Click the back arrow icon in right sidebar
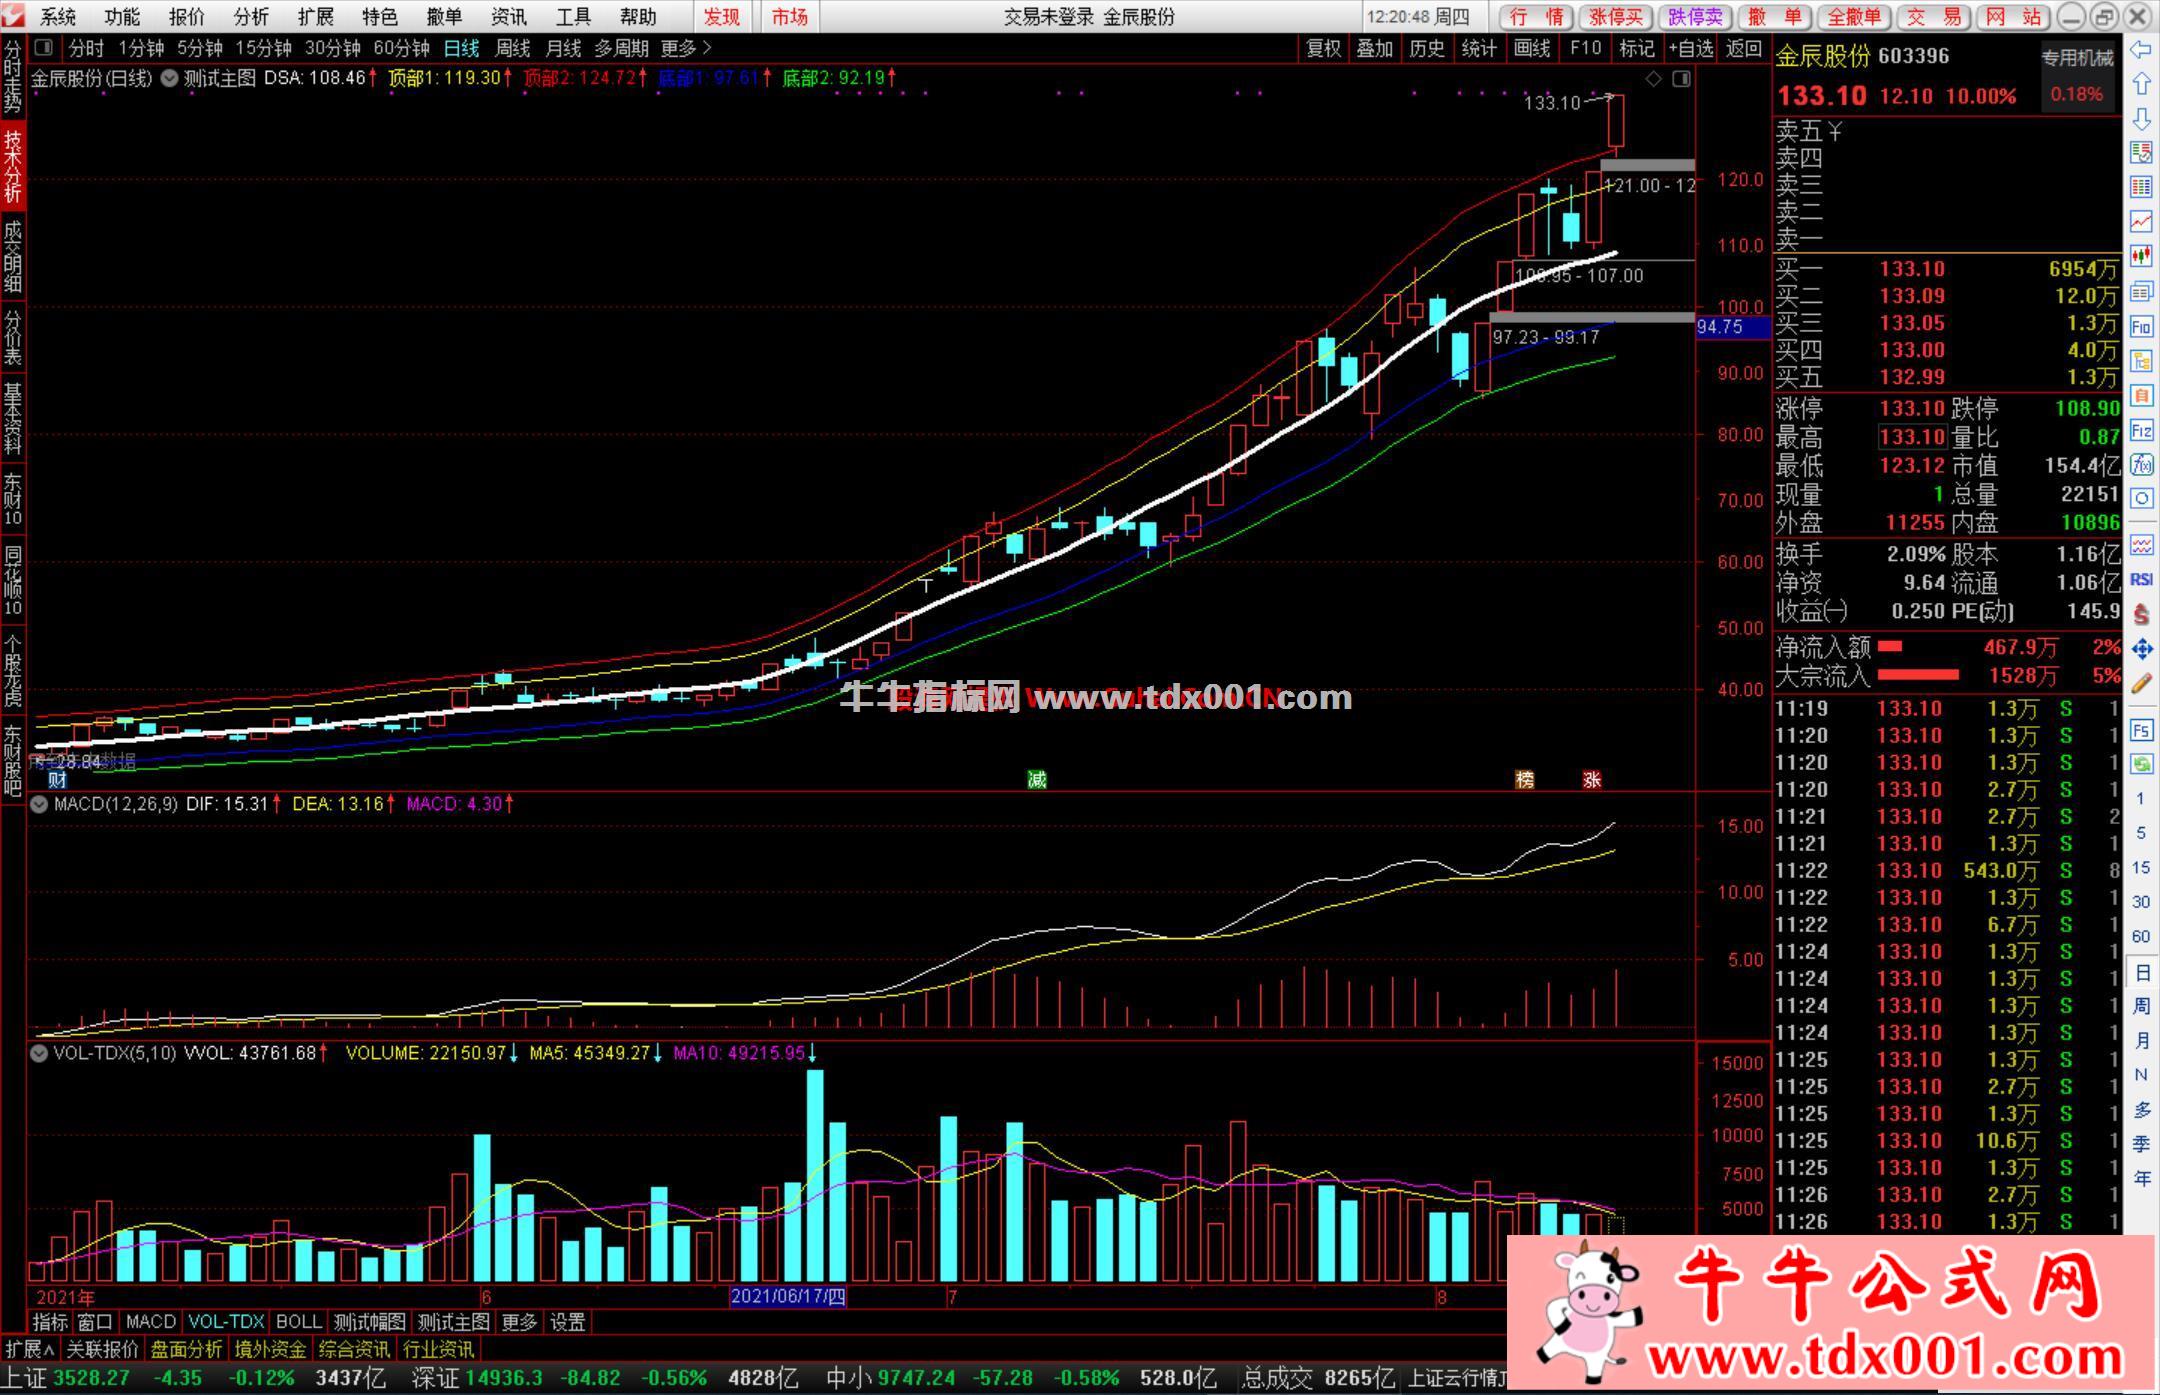The width and height of the screenshot is (2160, 1395). click(2141, 50)
